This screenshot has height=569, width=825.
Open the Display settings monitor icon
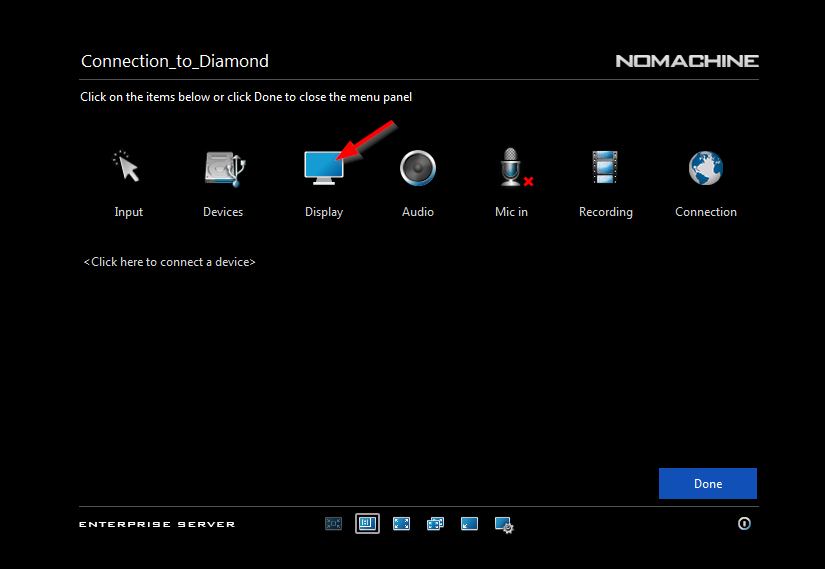(x=324, y=168)
